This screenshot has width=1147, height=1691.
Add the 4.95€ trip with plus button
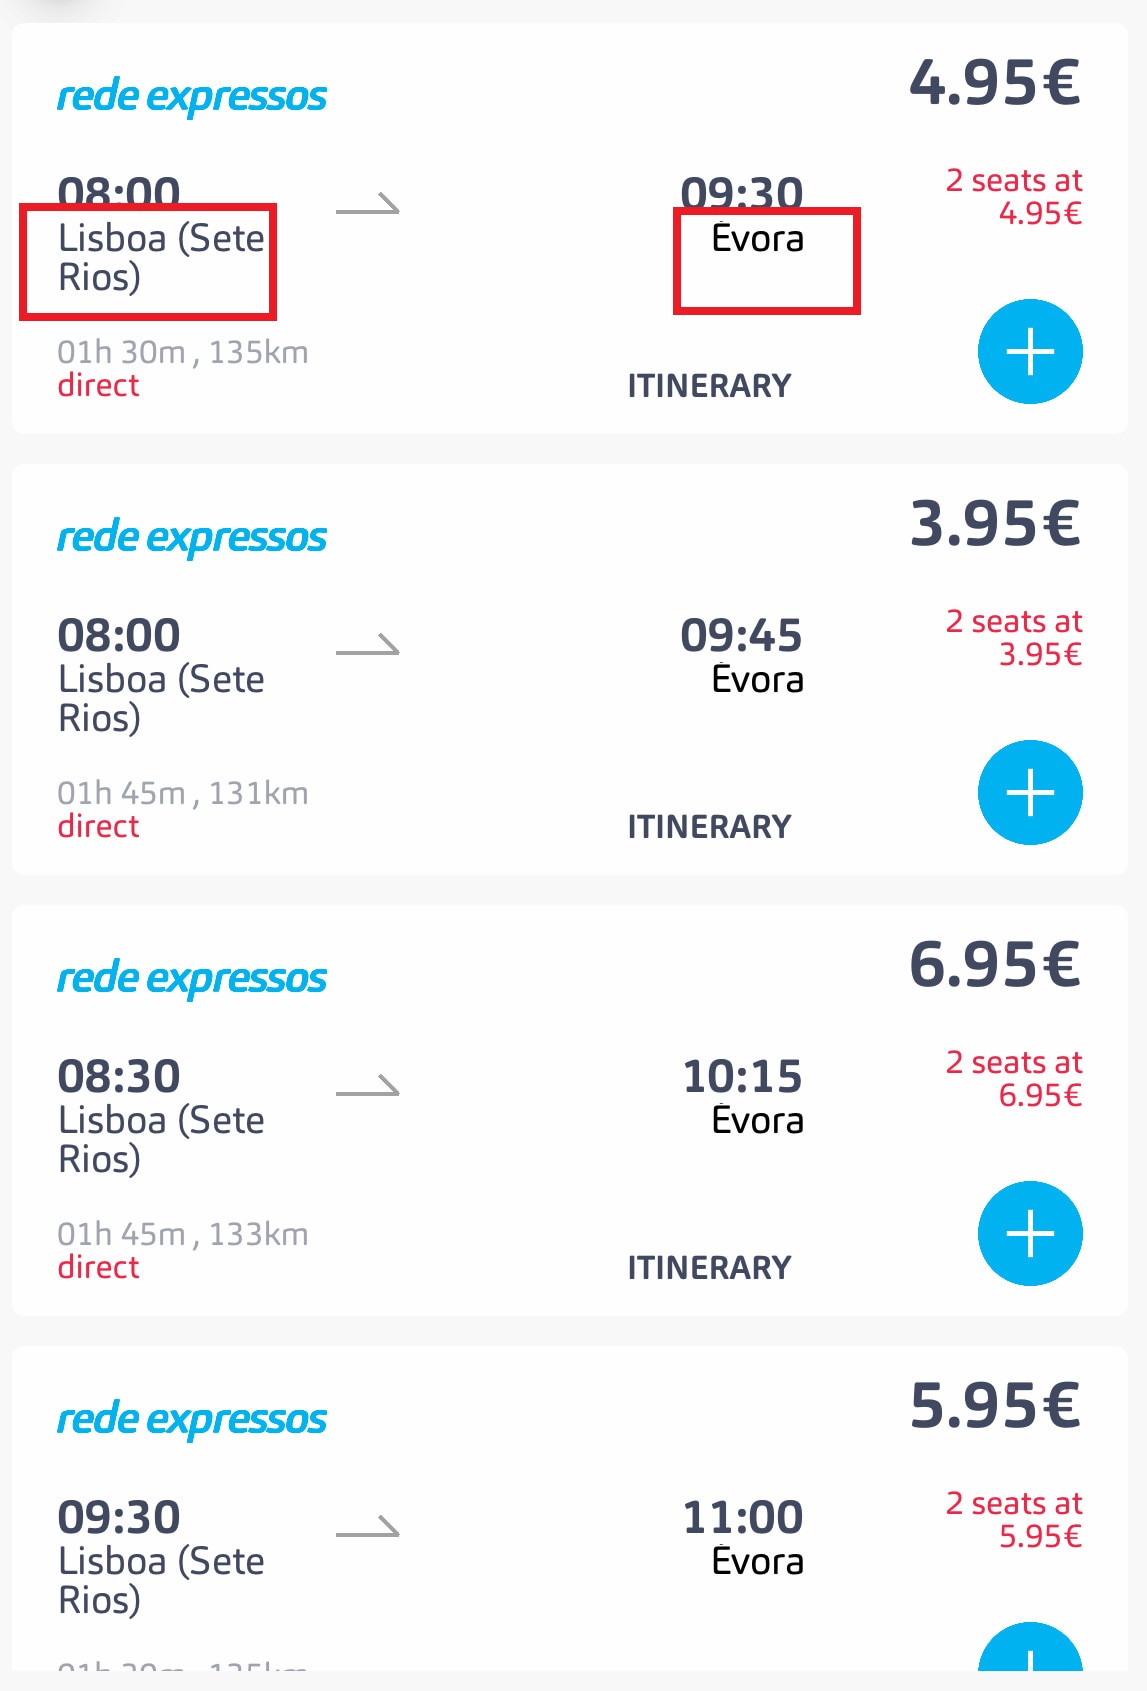tap(1030, 351)
